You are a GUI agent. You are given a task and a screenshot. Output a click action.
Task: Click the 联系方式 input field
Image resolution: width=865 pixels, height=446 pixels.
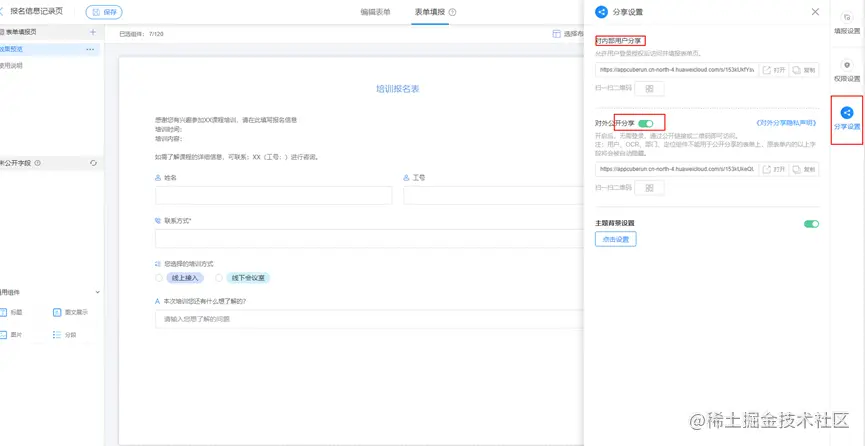pos(370,239)
